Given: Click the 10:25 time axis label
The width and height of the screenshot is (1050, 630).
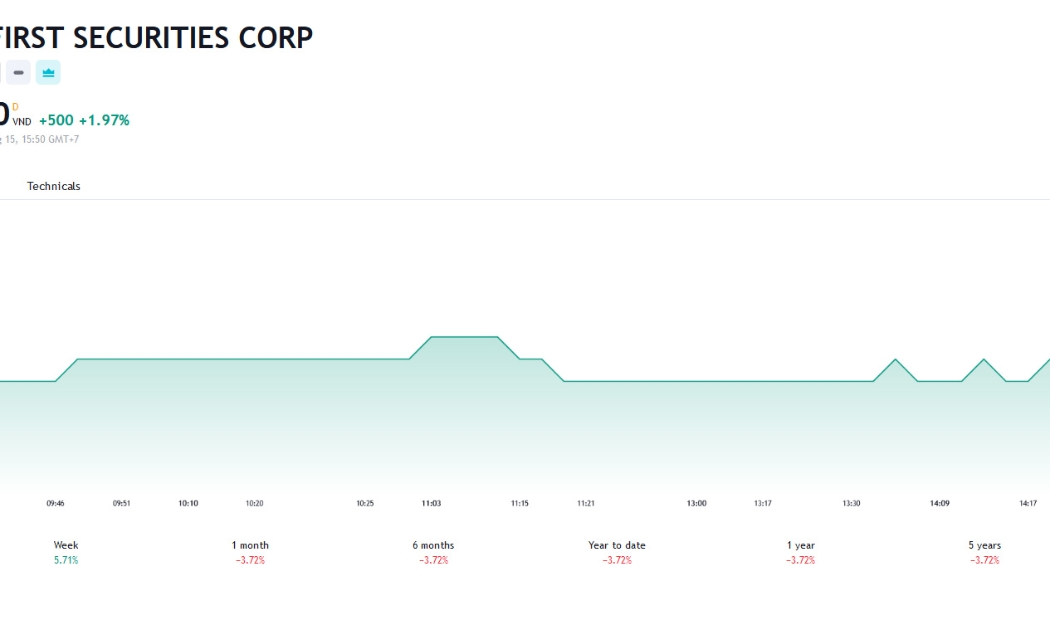Looking at the screenshot, I should pyautogui.click(x=365, y=503).
